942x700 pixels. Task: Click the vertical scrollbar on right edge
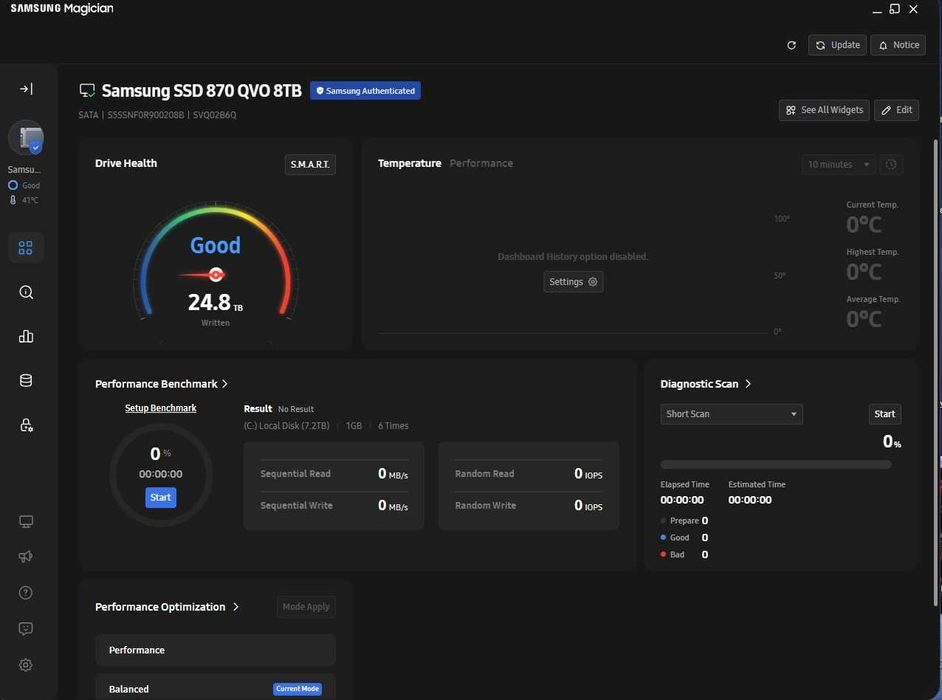point(935,373)
